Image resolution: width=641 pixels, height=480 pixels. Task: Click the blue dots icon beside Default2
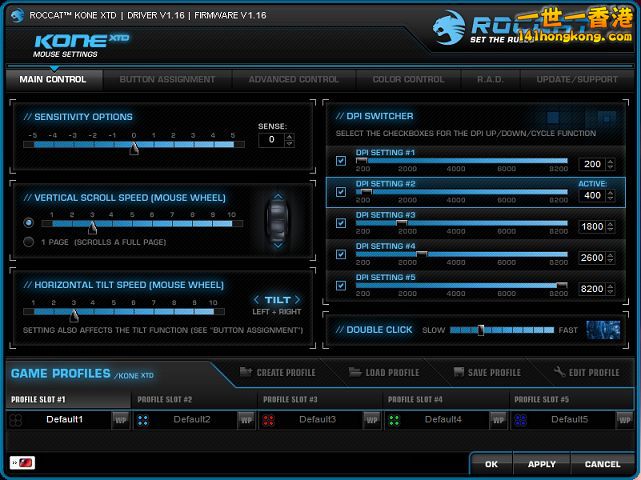(143, 420)
